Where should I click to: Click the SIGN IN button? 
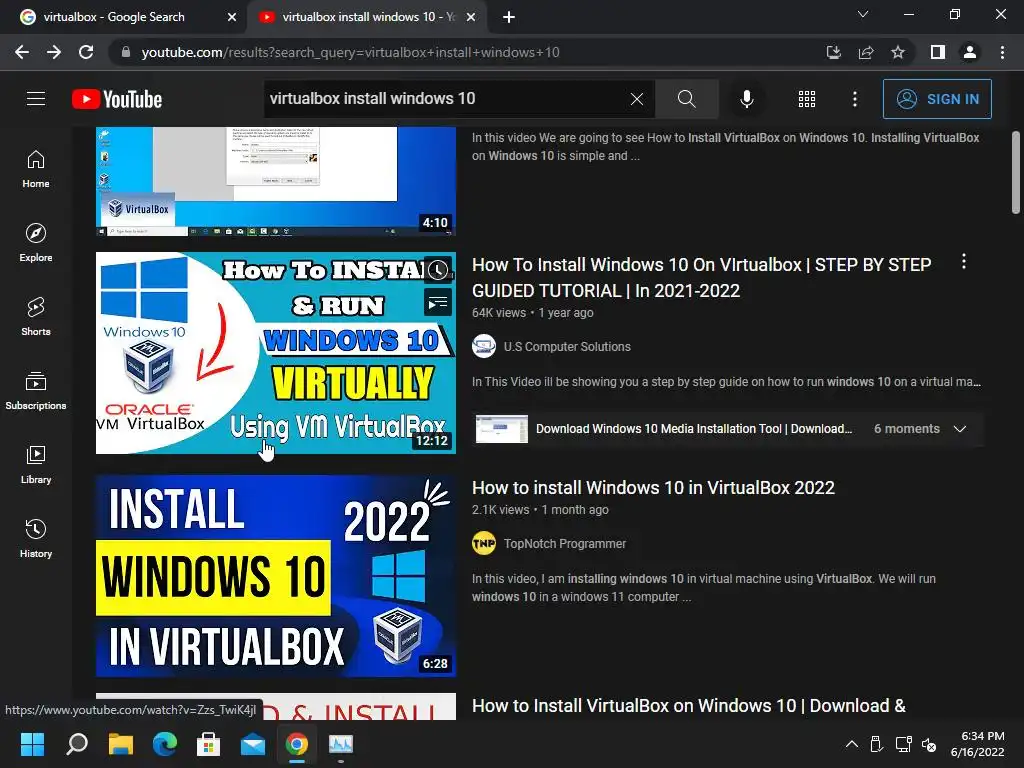(x=936, y=99)
